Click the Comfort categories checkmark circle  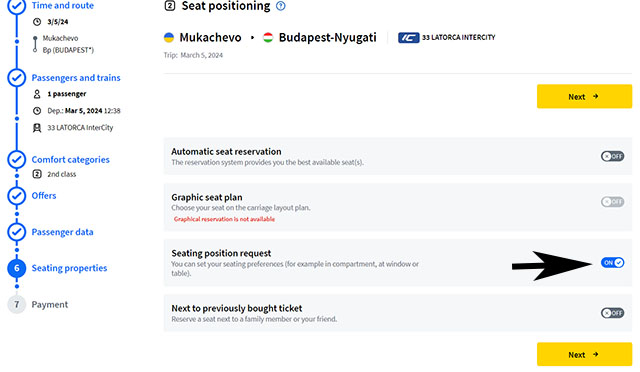click(17, 160)
